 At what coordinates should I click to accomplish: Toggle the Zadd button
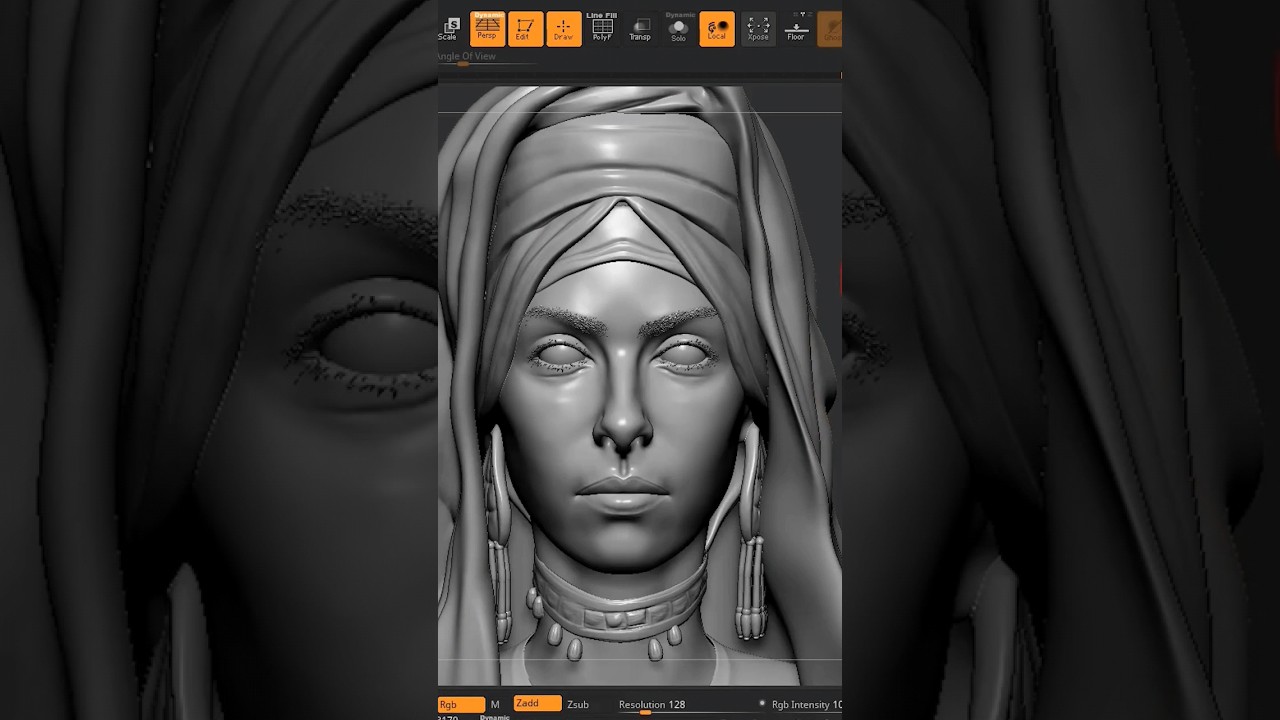[537, 704]
